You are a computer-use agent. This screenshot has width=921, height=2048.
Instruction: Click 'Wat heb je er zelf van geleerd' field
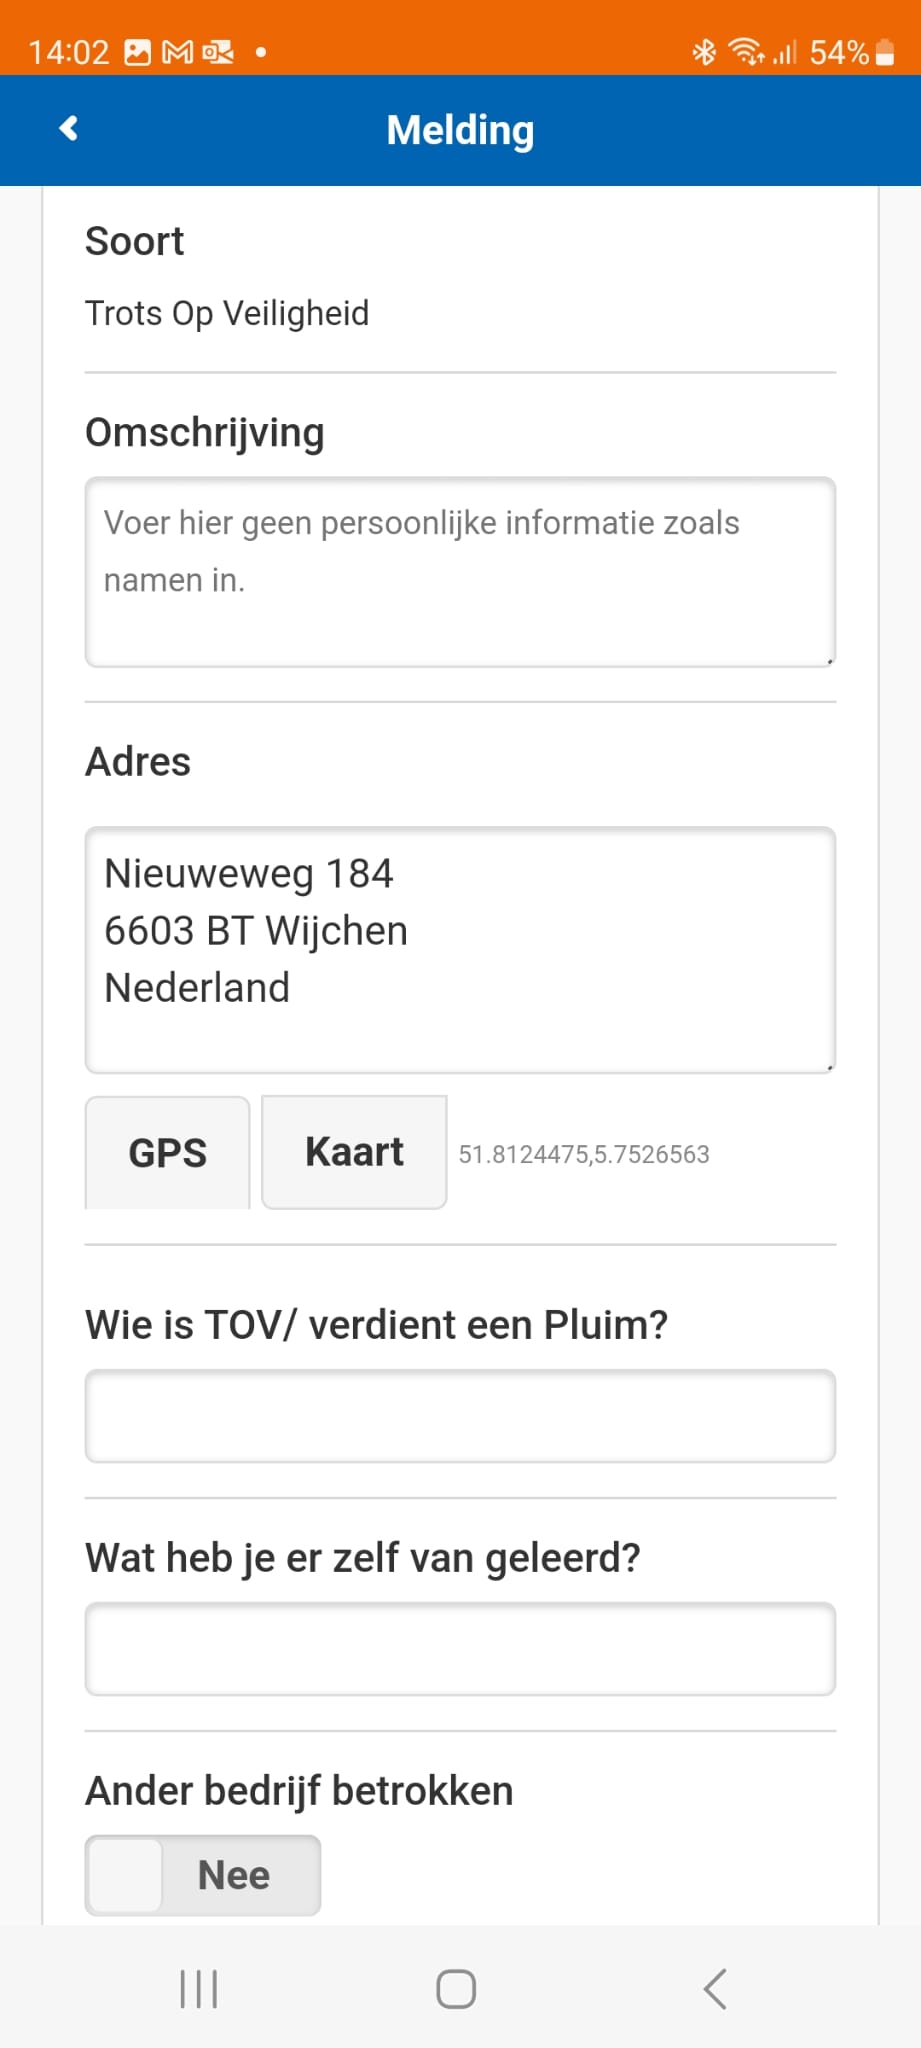pos(460,1649)
